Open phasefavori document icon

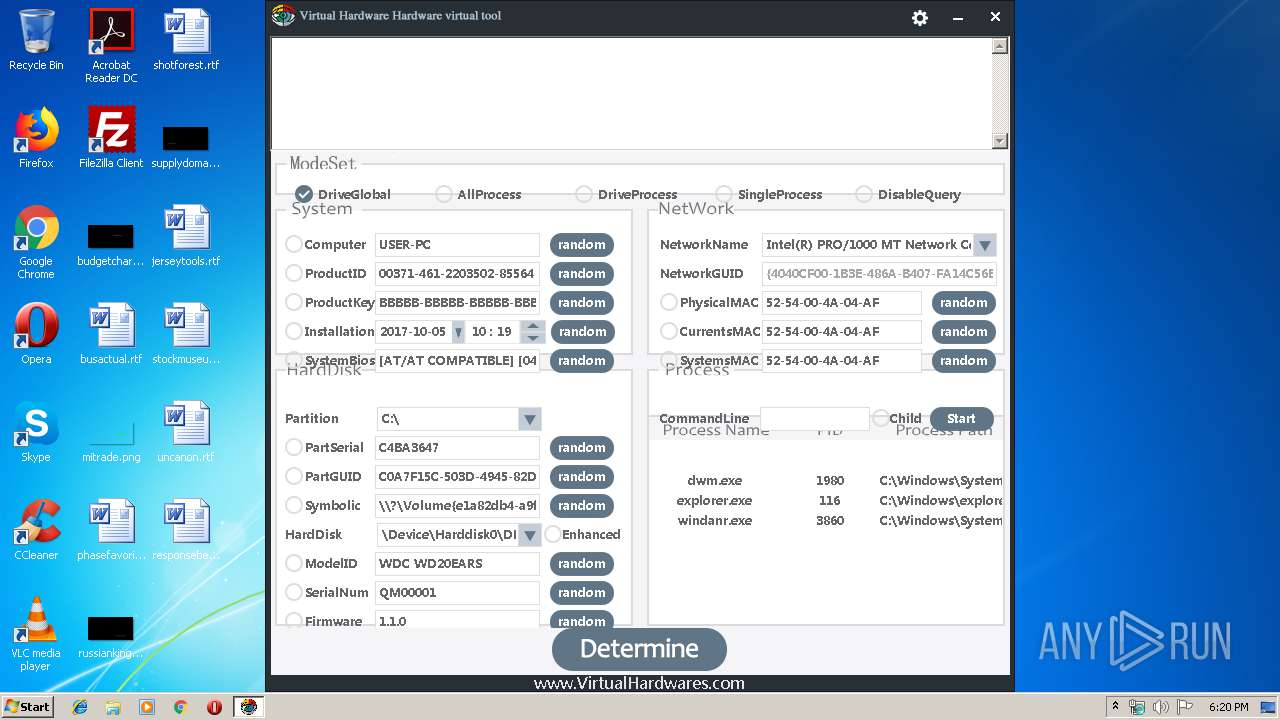pos(111,531)
